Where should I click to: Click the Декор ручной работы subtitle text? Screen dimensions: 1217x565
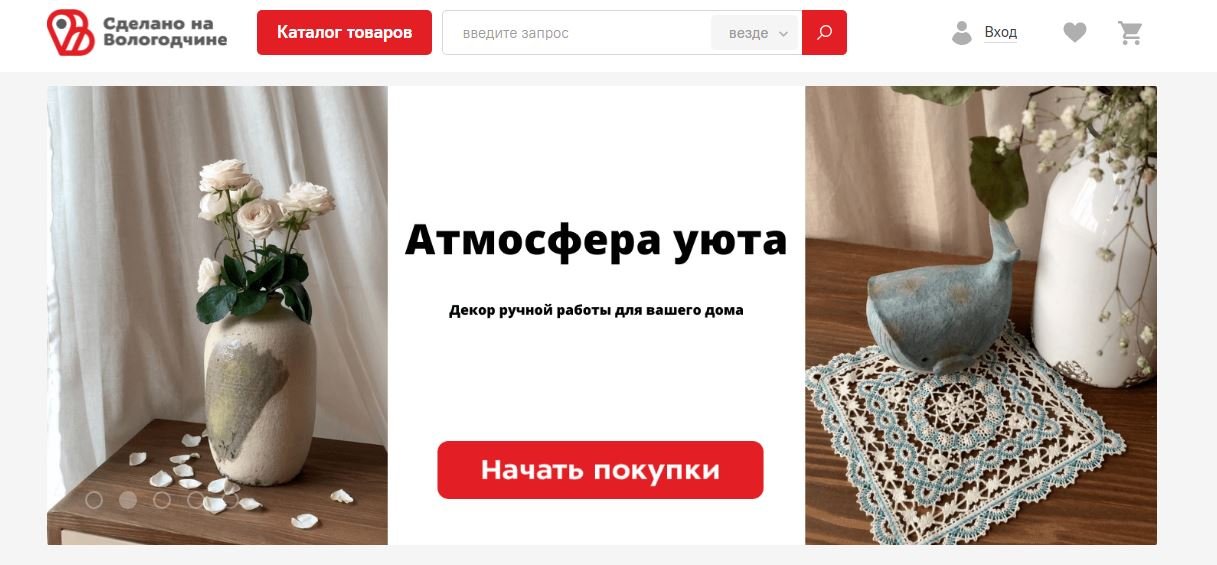pos(596,310)
